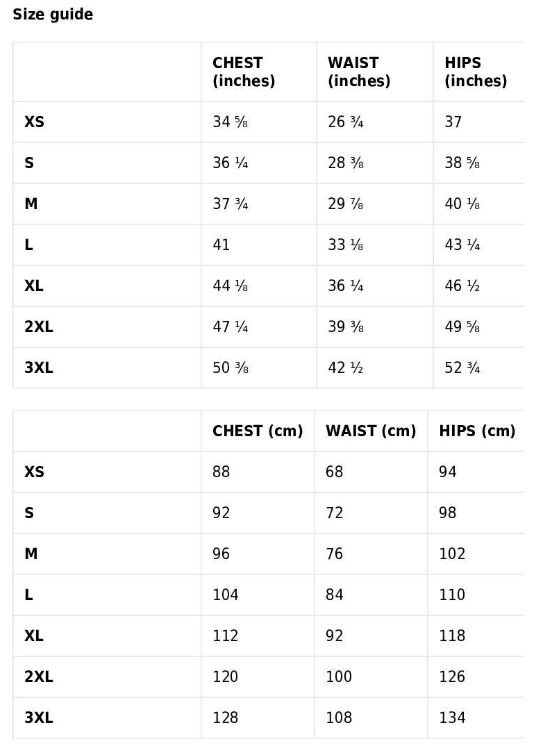This screenshot has width=556, height=750.
Task: Click the 44 ⅛ chest value for XL
Action: coord(230,286)
